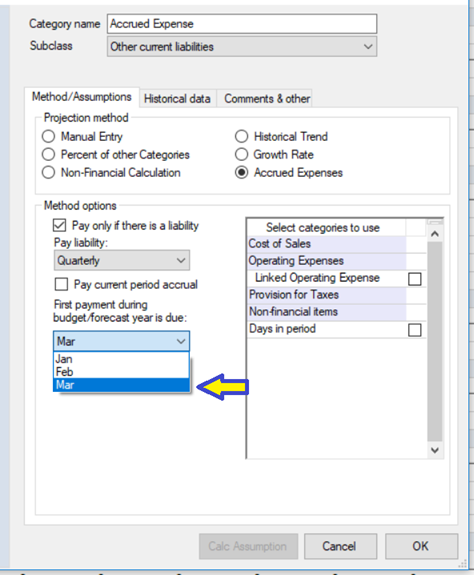The height and width of the screenshot is (575, 474).
Task: Select the Manual Entry projection method
Action: [48, 136]
